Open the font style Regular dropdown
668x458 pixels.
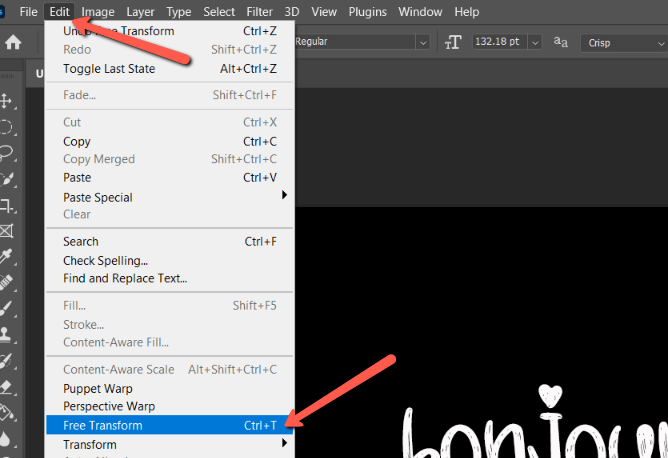361,42
